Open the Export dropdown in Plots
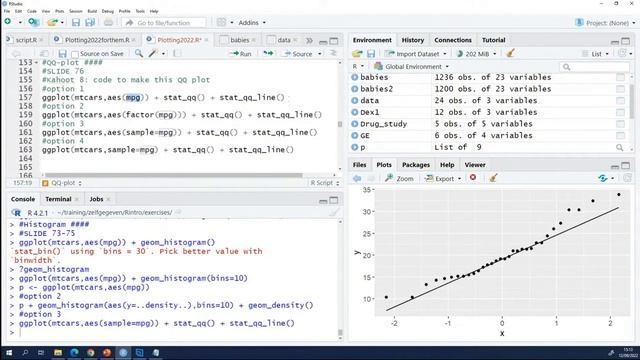The width and height of the screenshot is (640, 360). (443, 178)
